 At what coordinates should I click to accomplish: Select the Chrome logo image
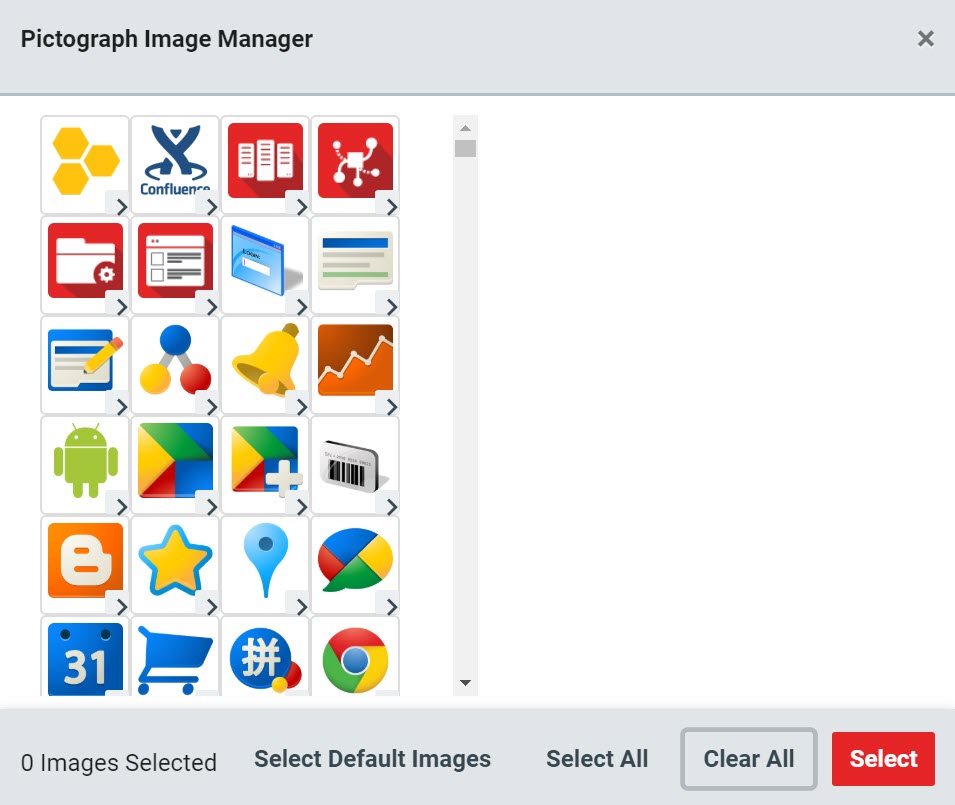click(x=356, y=658)
